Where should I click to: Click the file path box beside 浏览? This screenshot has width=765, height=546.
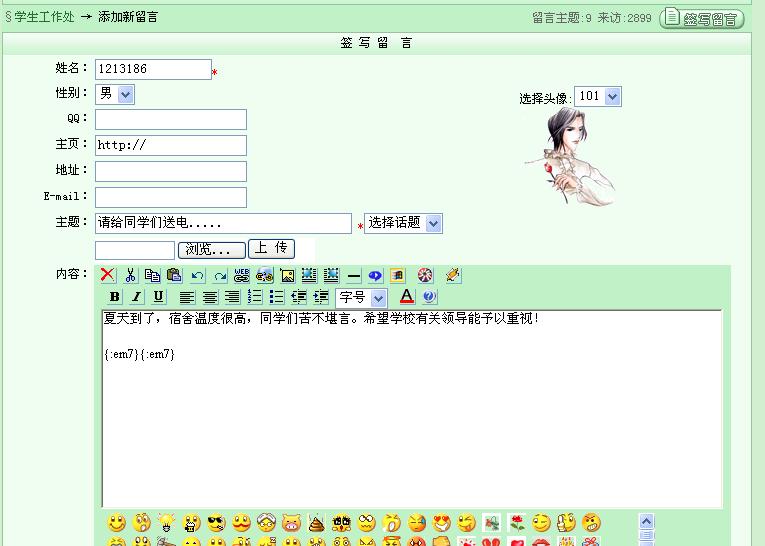135,250
